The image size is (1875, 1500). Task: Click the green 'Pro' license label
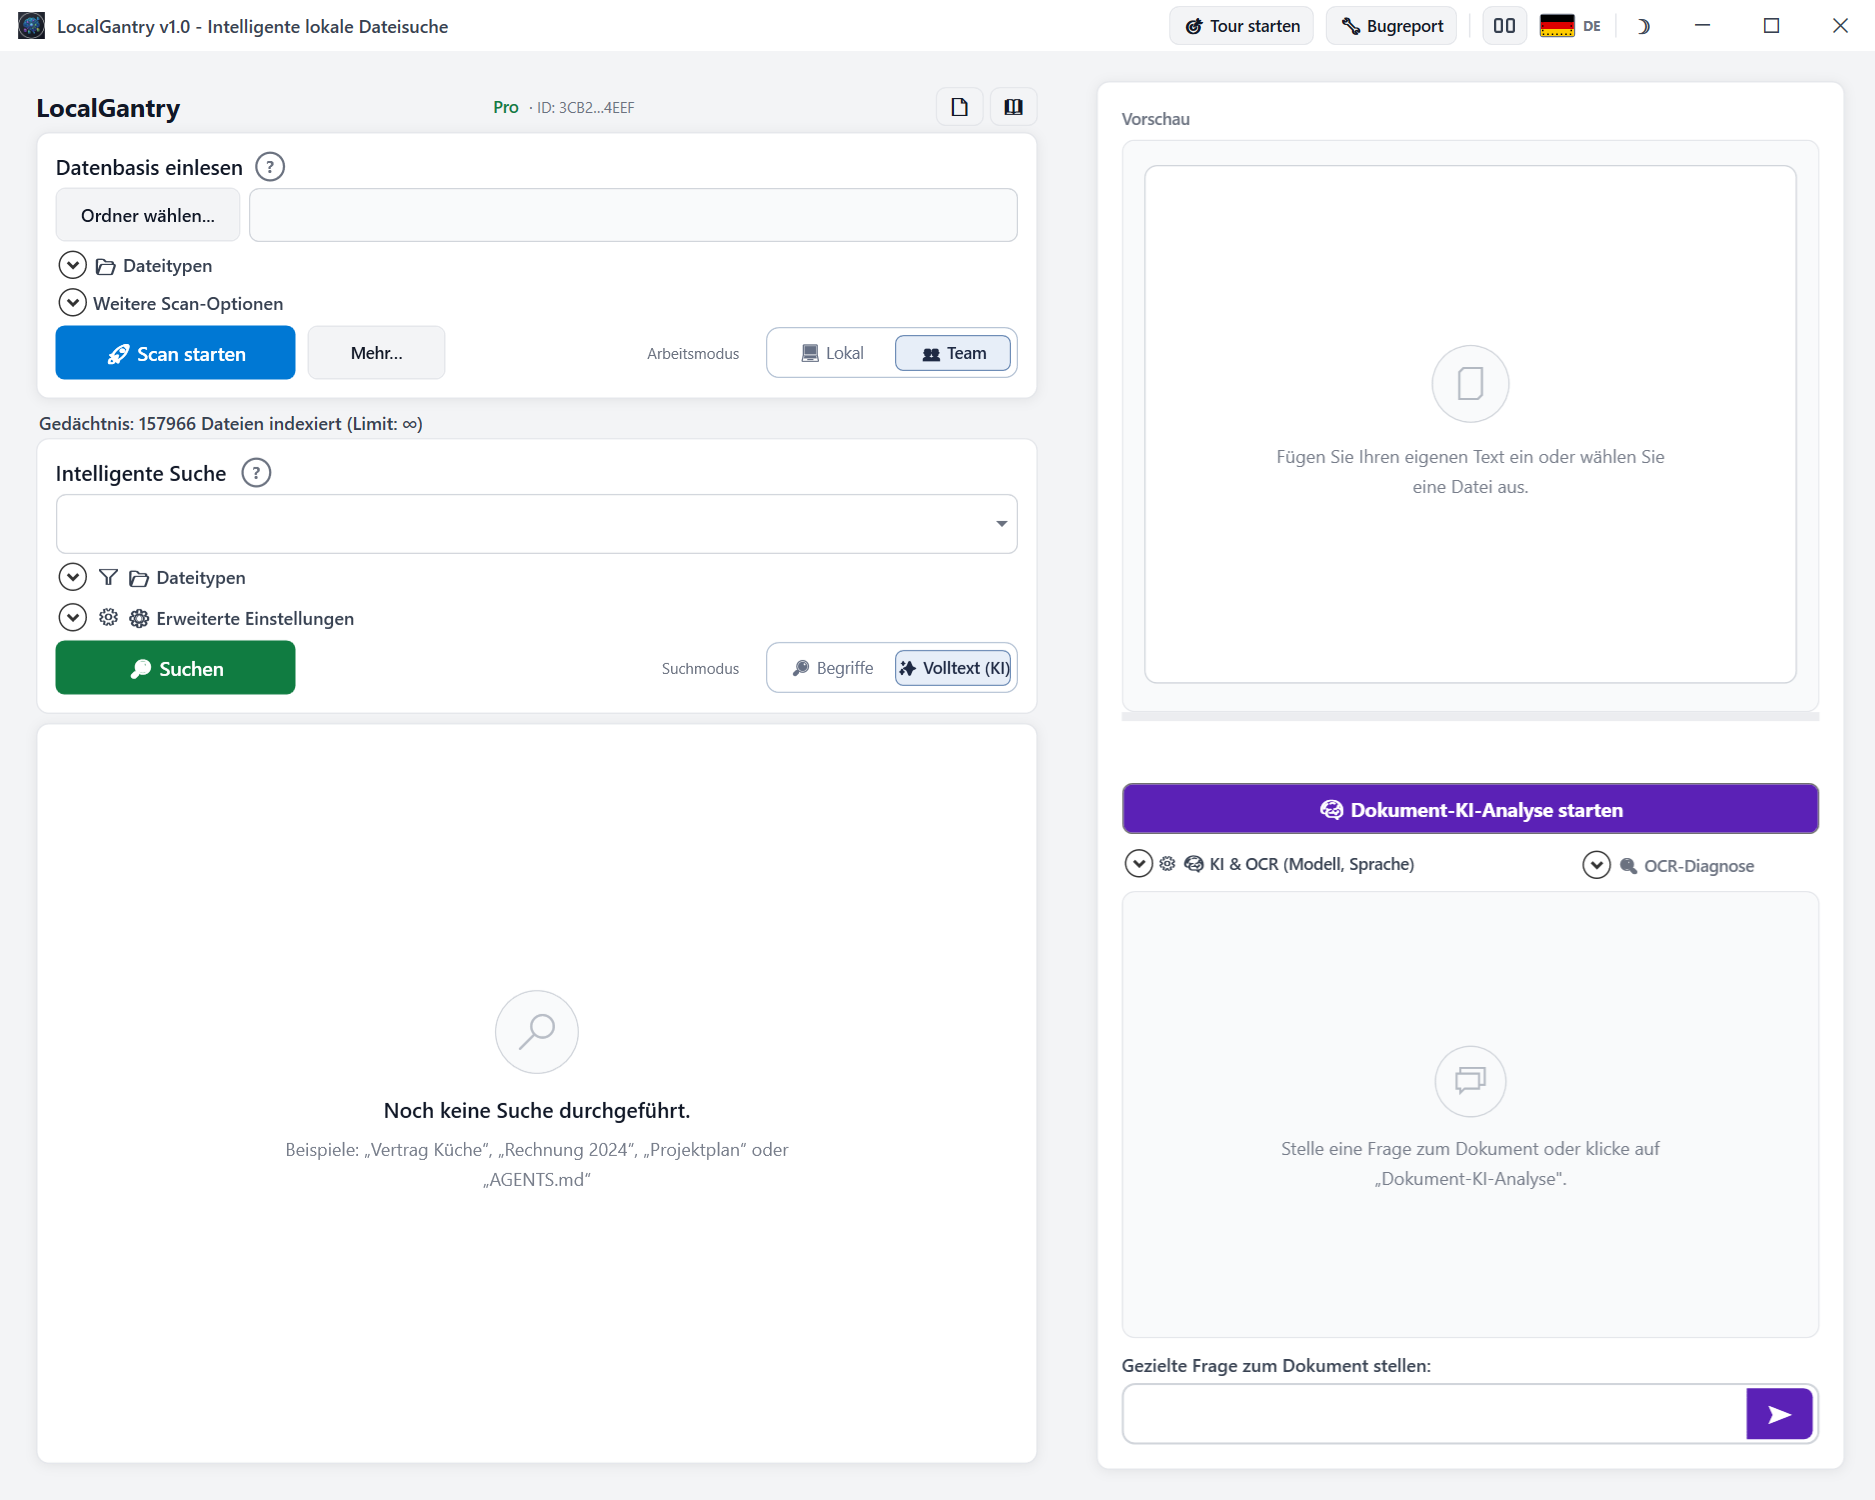coord(506,107)
